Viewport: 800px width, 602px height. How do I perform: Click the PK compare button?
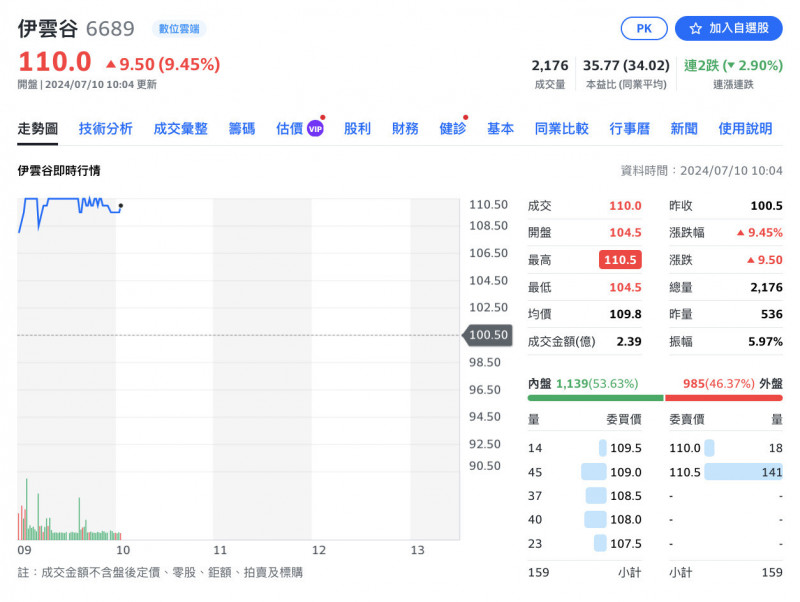click(644, 28)
